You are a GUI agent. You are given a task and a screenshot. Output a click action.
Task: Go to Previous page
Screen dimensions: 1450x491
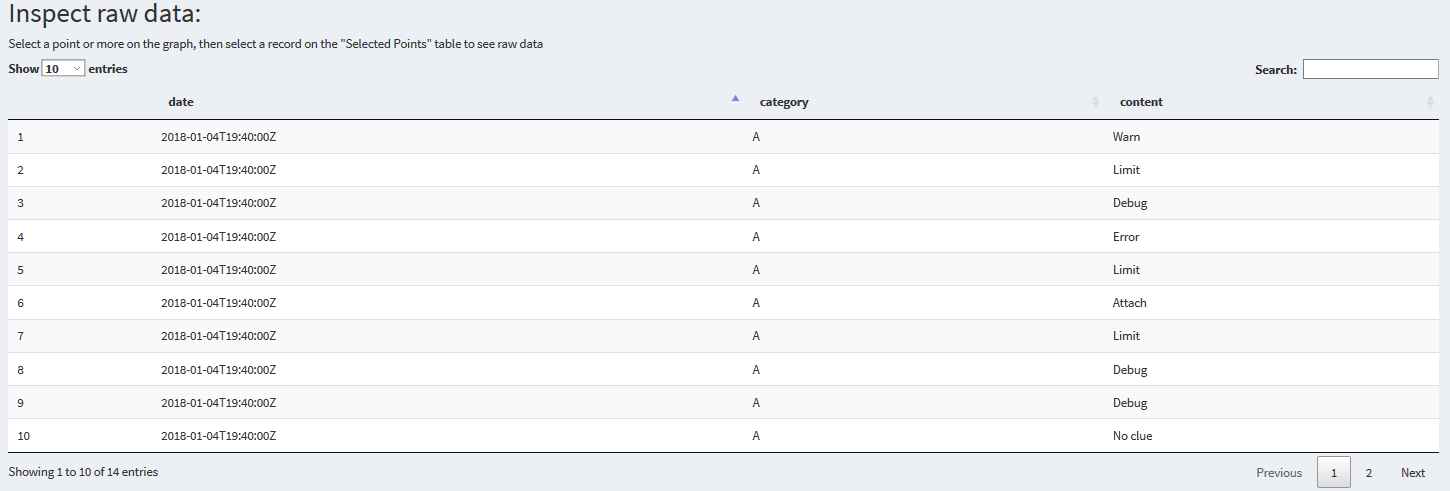tap(1279, 473)
